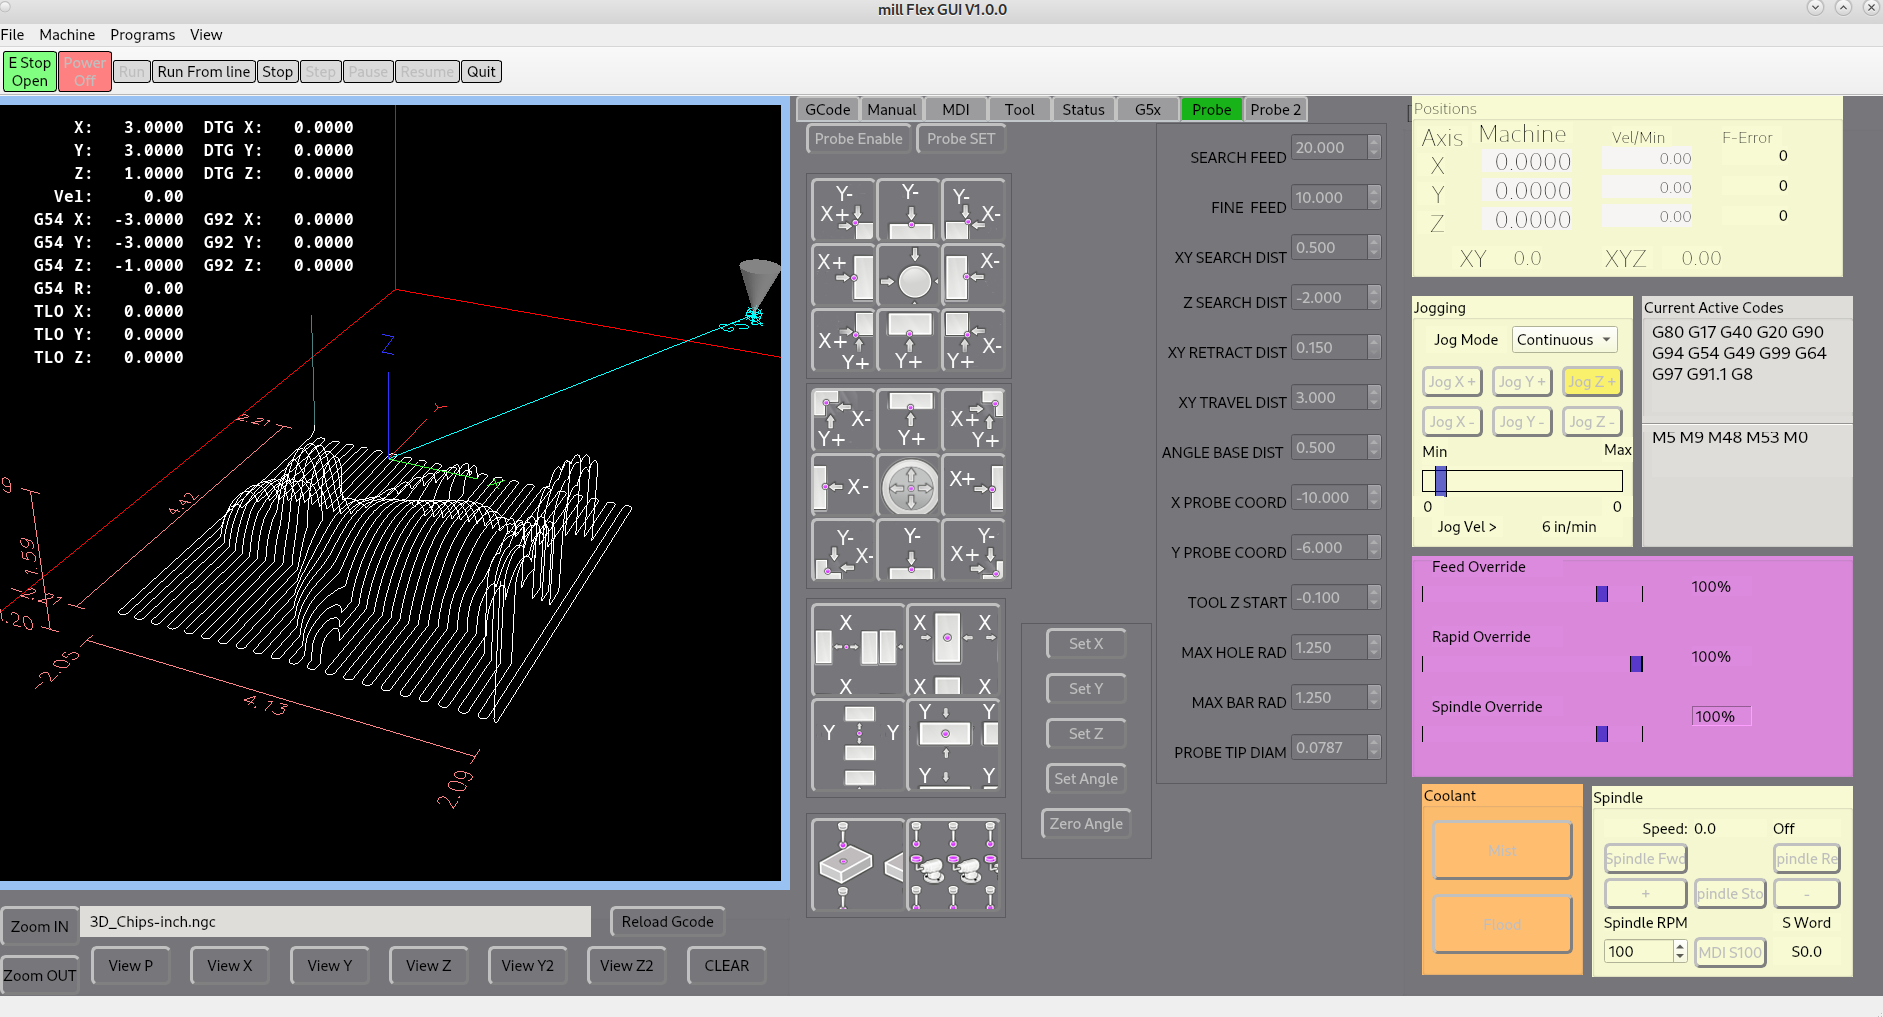Click the Jog Vel slider
The image size is (1883, 1017).
[x=1522, y=481]
